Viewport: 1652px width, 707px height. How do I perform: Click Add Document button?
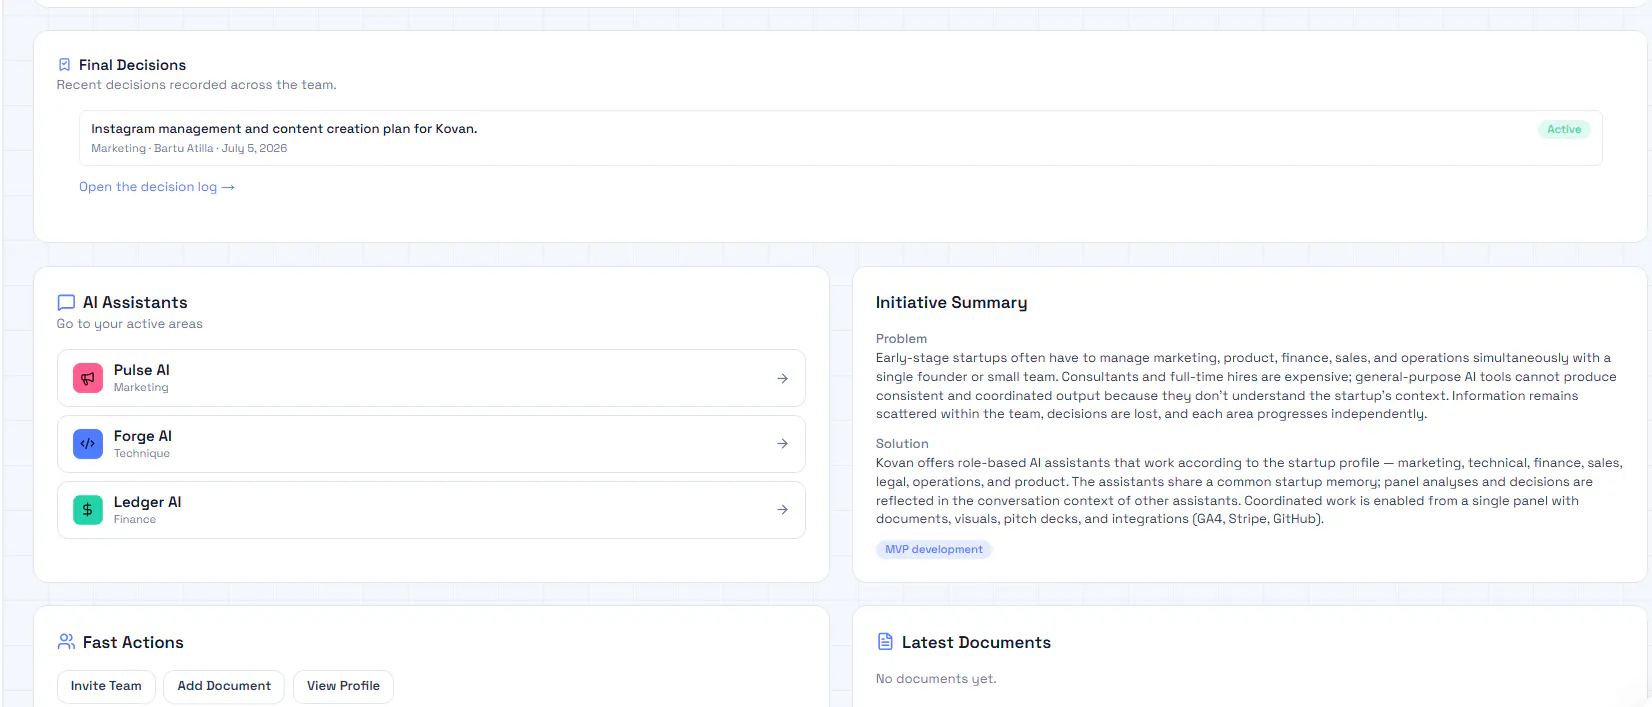[x=224, y=686]
